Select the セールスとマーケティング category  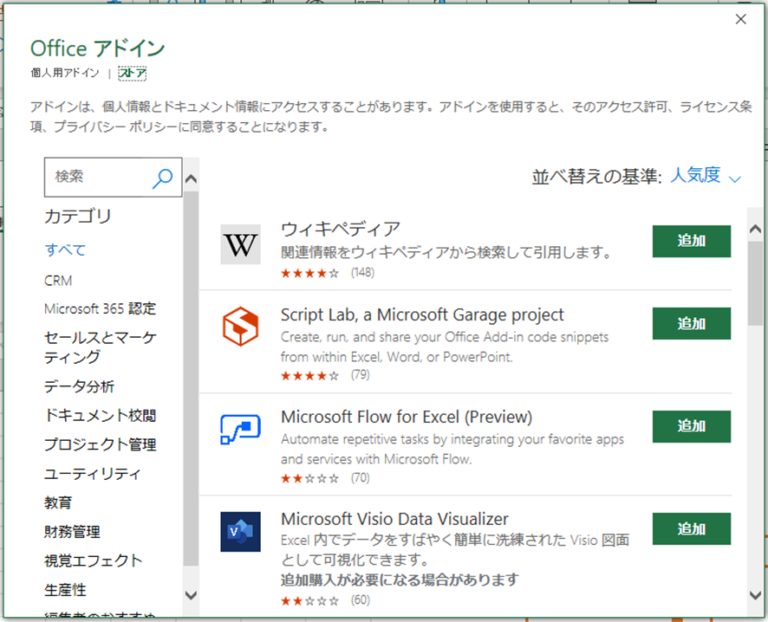[x=100, y=347]
